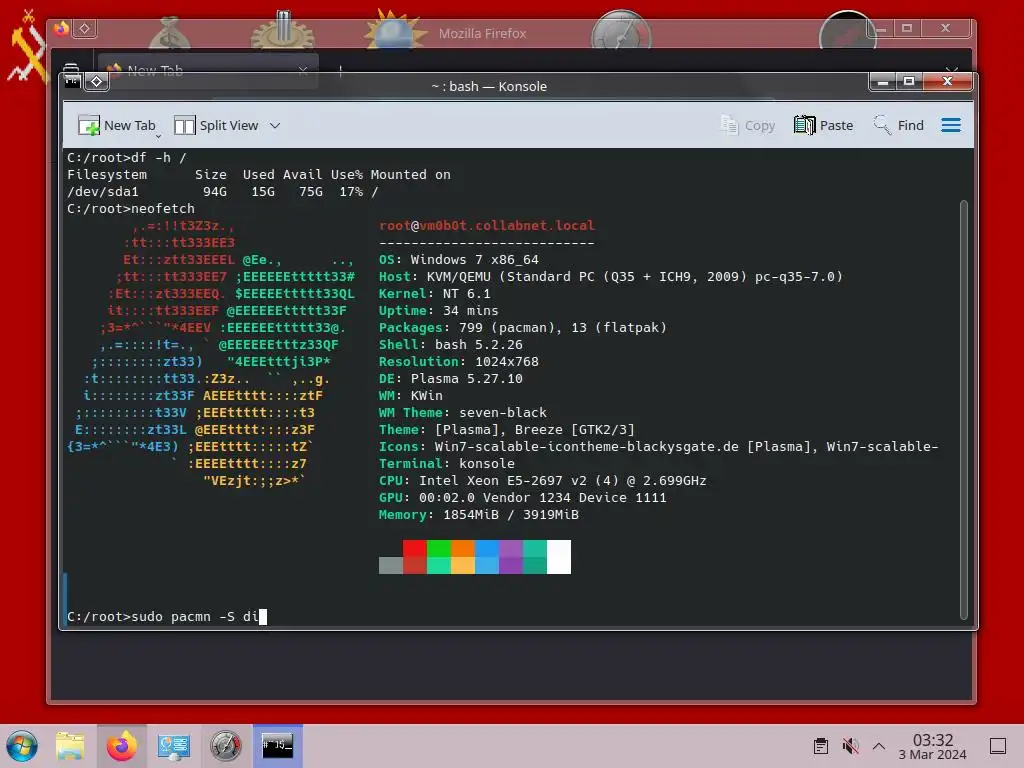
Task: Click the root@vm0b0t.collabnet.local hostname text
Action: click(x=487, y=225)
